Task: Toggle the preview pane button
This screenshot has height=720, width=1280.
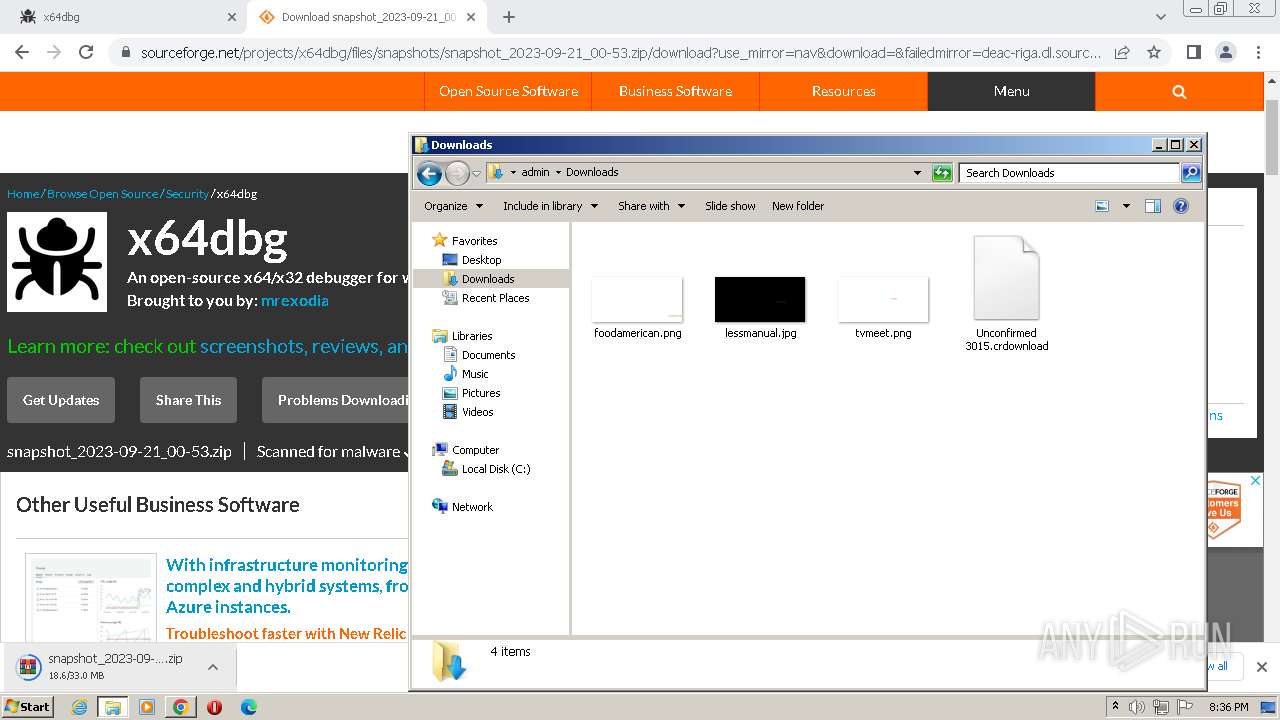Action: pos(1153,206)
